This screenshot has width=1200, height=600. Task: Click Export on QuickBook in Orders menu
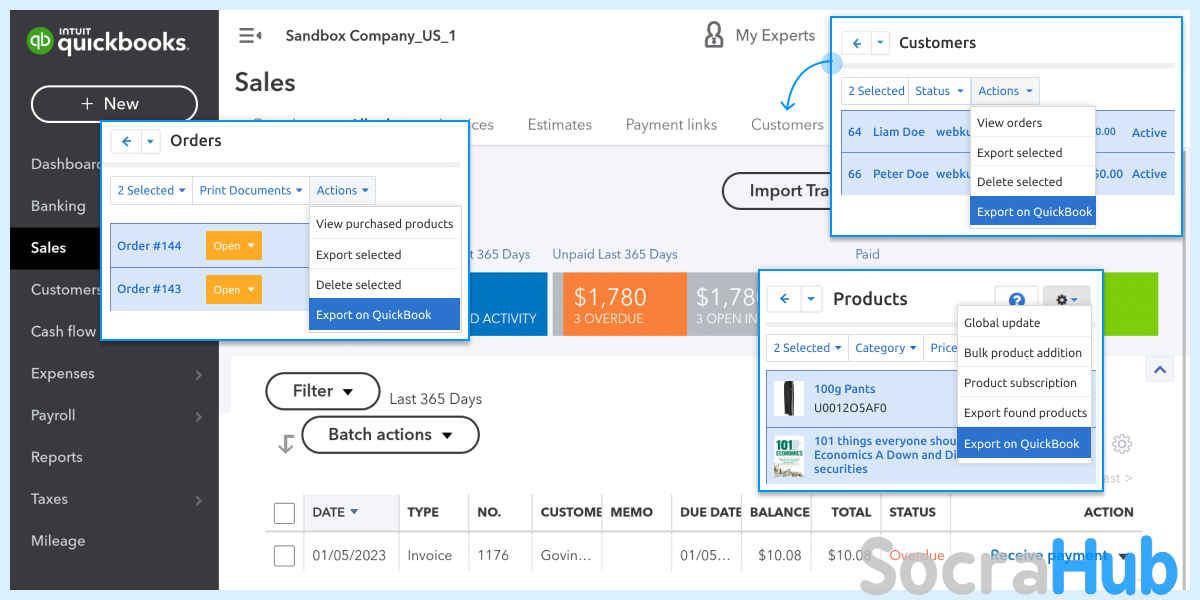(385, 315)
